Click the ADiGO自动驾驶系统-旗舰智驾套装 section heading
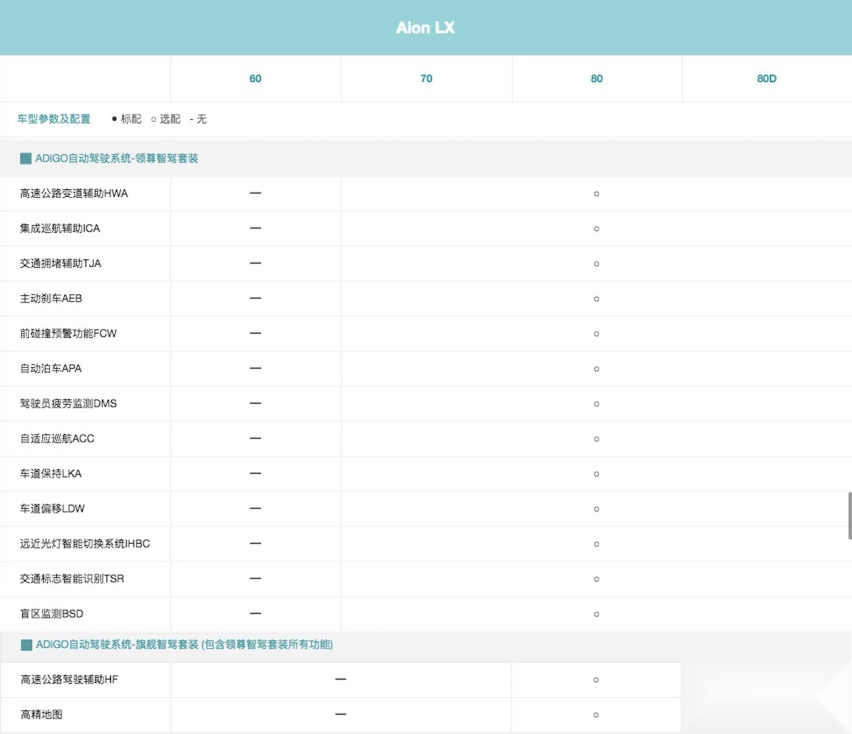The height and width of the screenshot is (734, 852). 185,645
